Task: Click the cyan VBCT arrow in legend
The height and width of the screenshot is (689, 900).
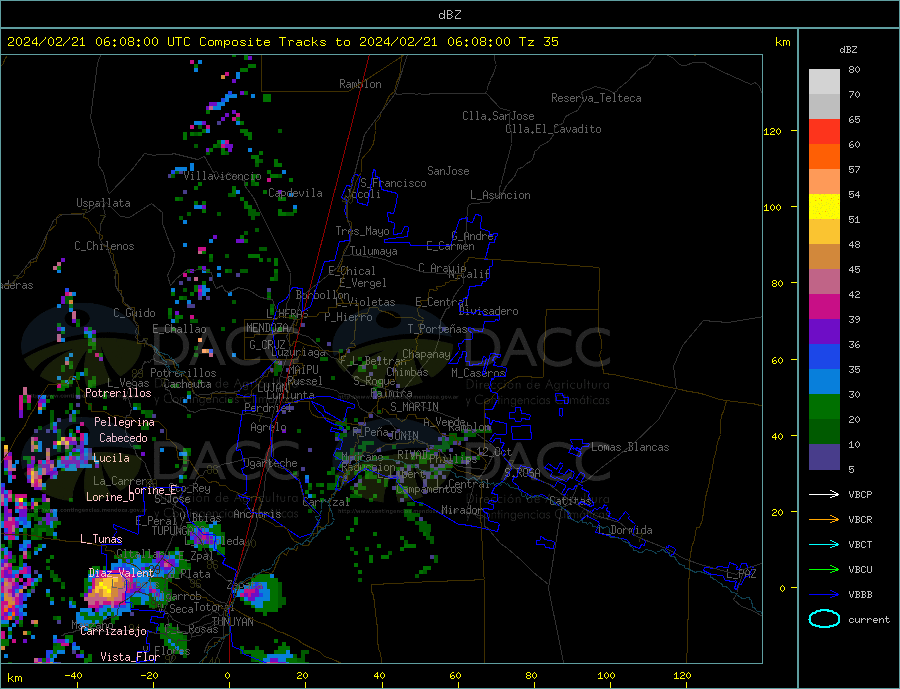Action: click(x=824, y=544)
